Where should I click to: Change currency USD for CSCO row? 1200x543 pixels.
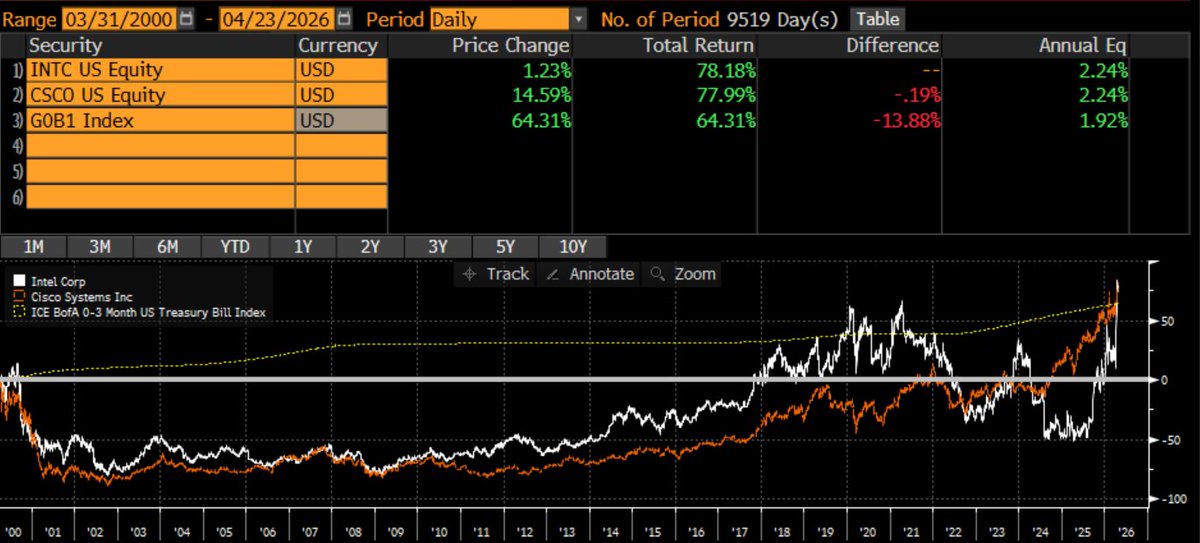tap(340, 95)
